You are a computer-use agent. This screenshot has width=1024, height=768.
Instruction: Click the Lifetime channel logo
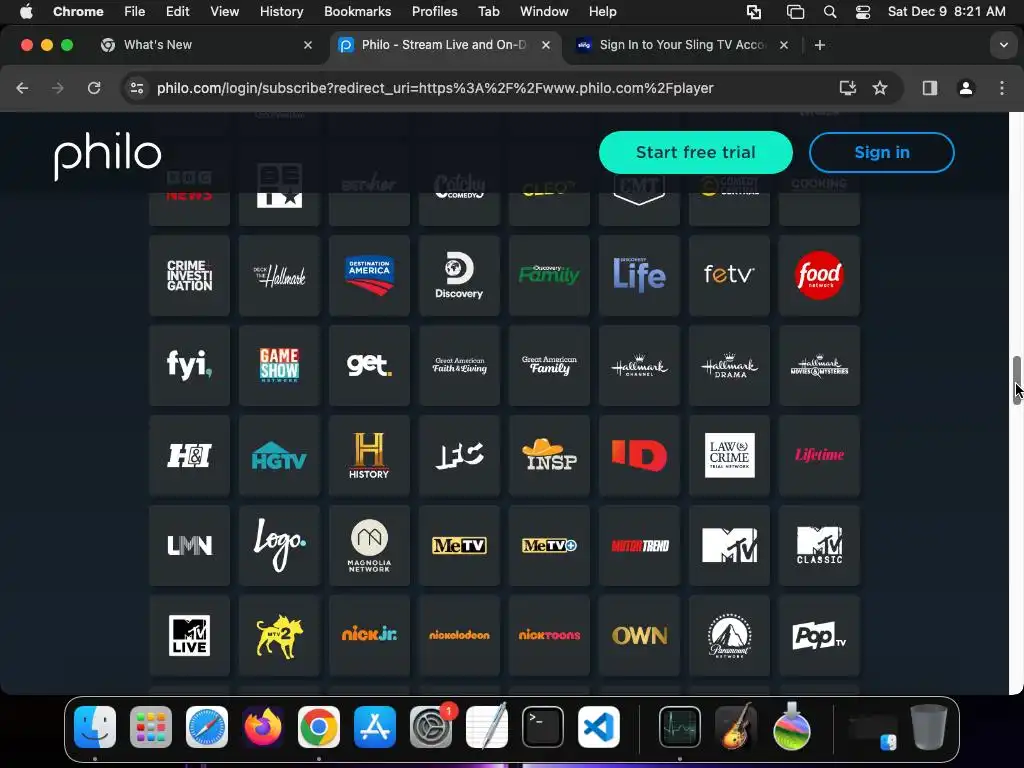point(820,455)
